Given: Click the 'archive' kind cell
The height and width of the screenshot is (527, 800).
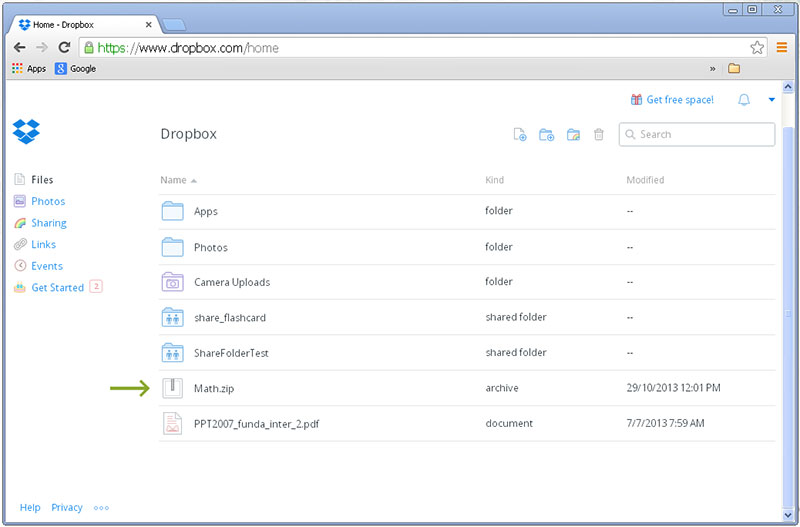Looking at the screenshot, I should coord(502,388).
